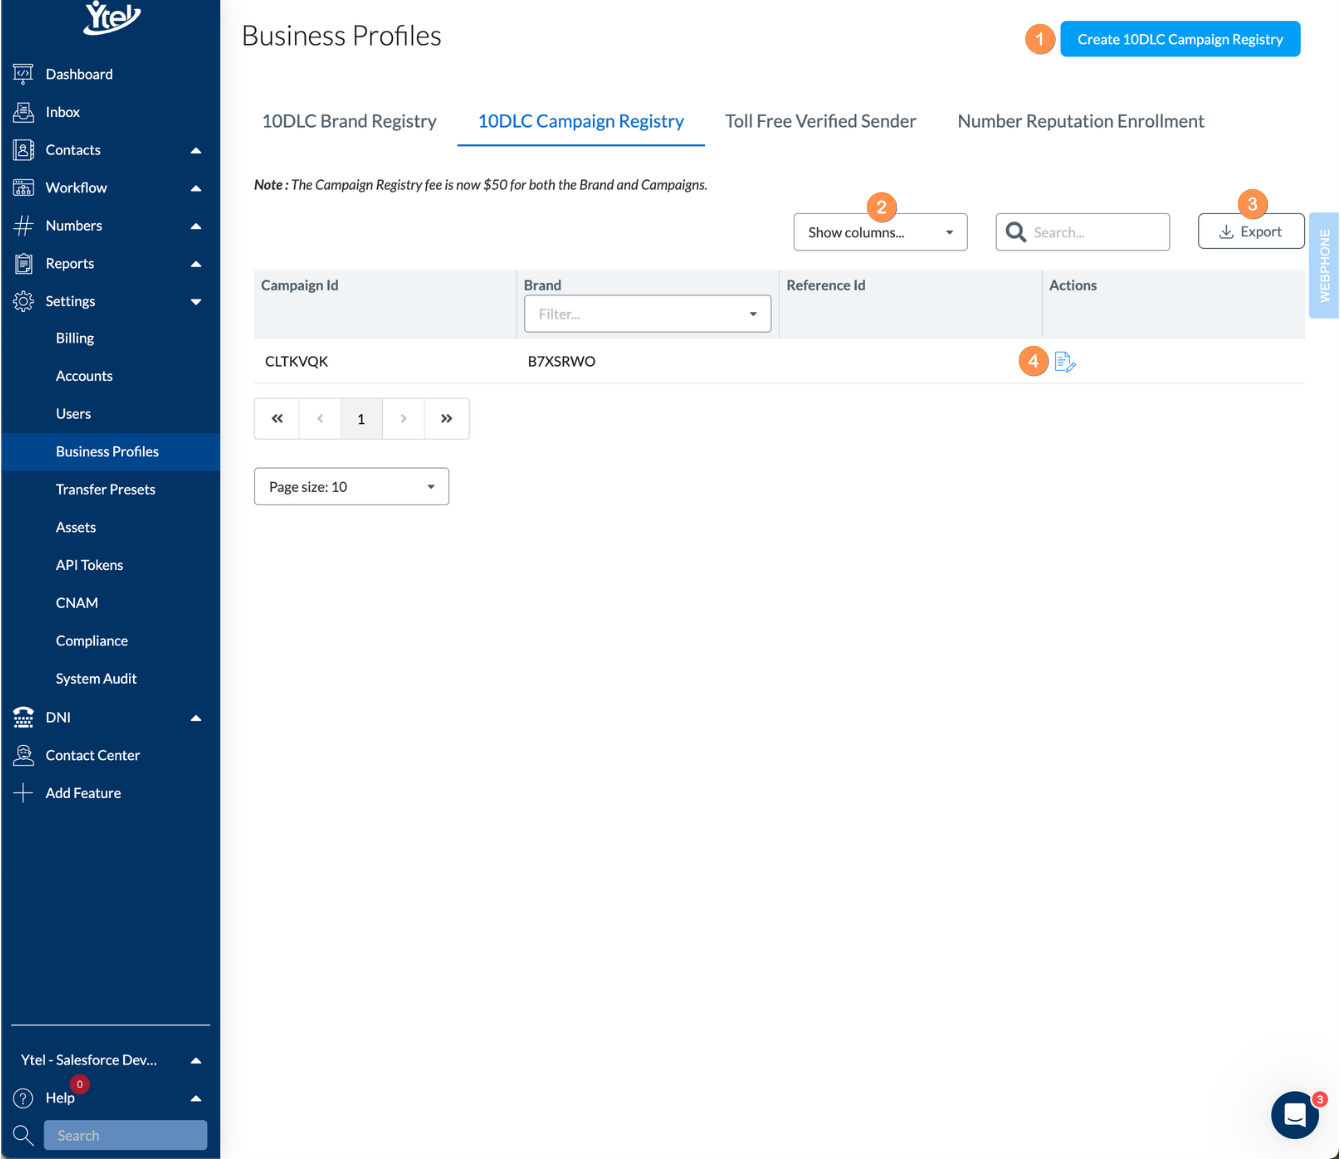The width and height of the screenshot is (1341, 1159).
Task: Open the Brand filter dropdown
Action: click(647, 314)
